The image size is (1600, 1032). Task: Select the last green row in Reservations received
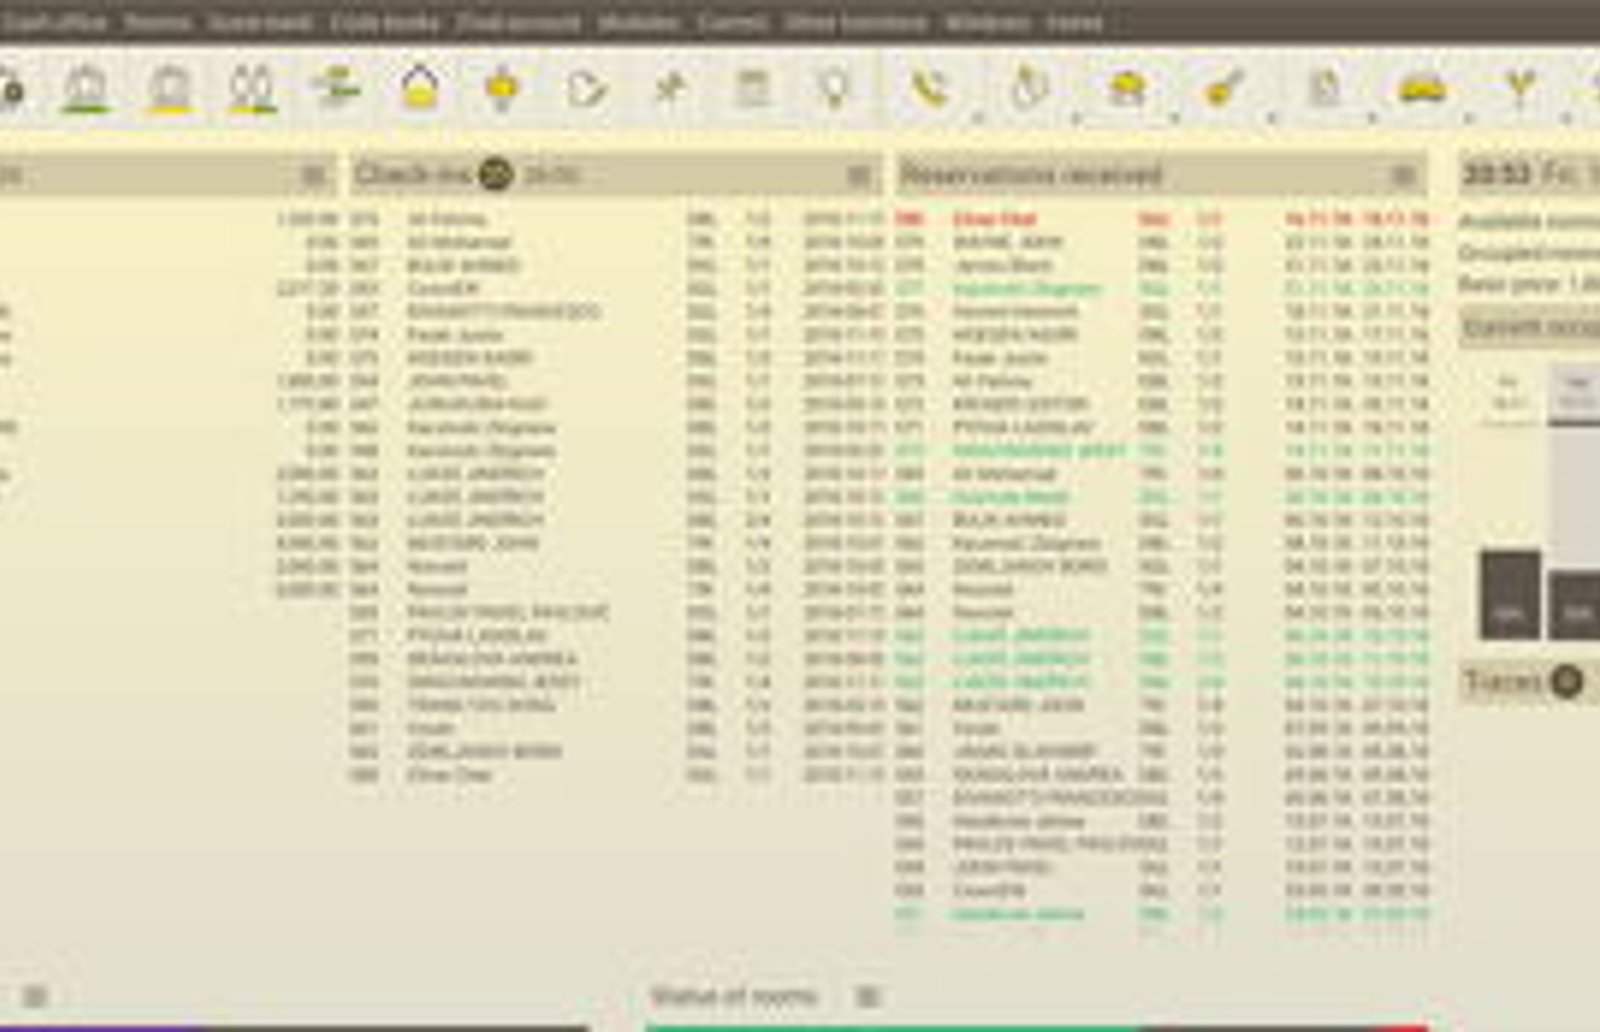(x=1162, y=914)
